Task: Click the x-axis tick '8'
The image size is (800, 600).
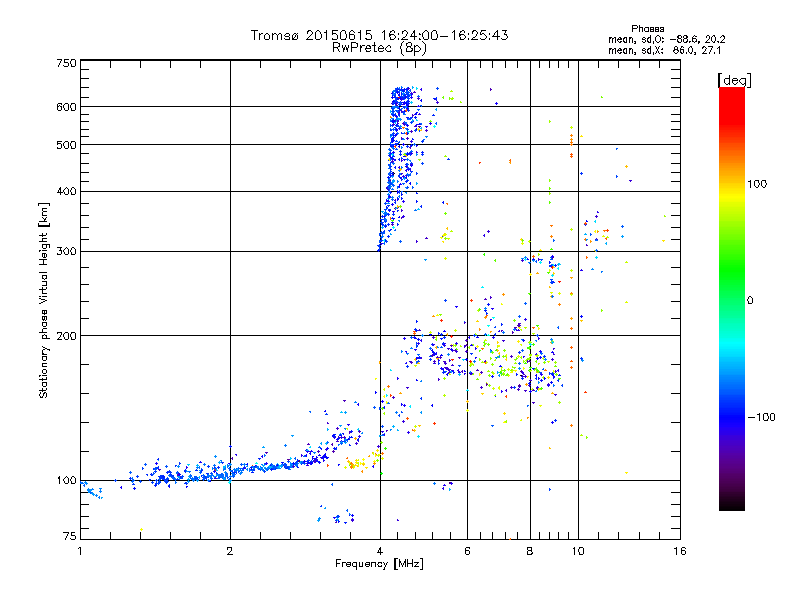Action: click(530, 551)
